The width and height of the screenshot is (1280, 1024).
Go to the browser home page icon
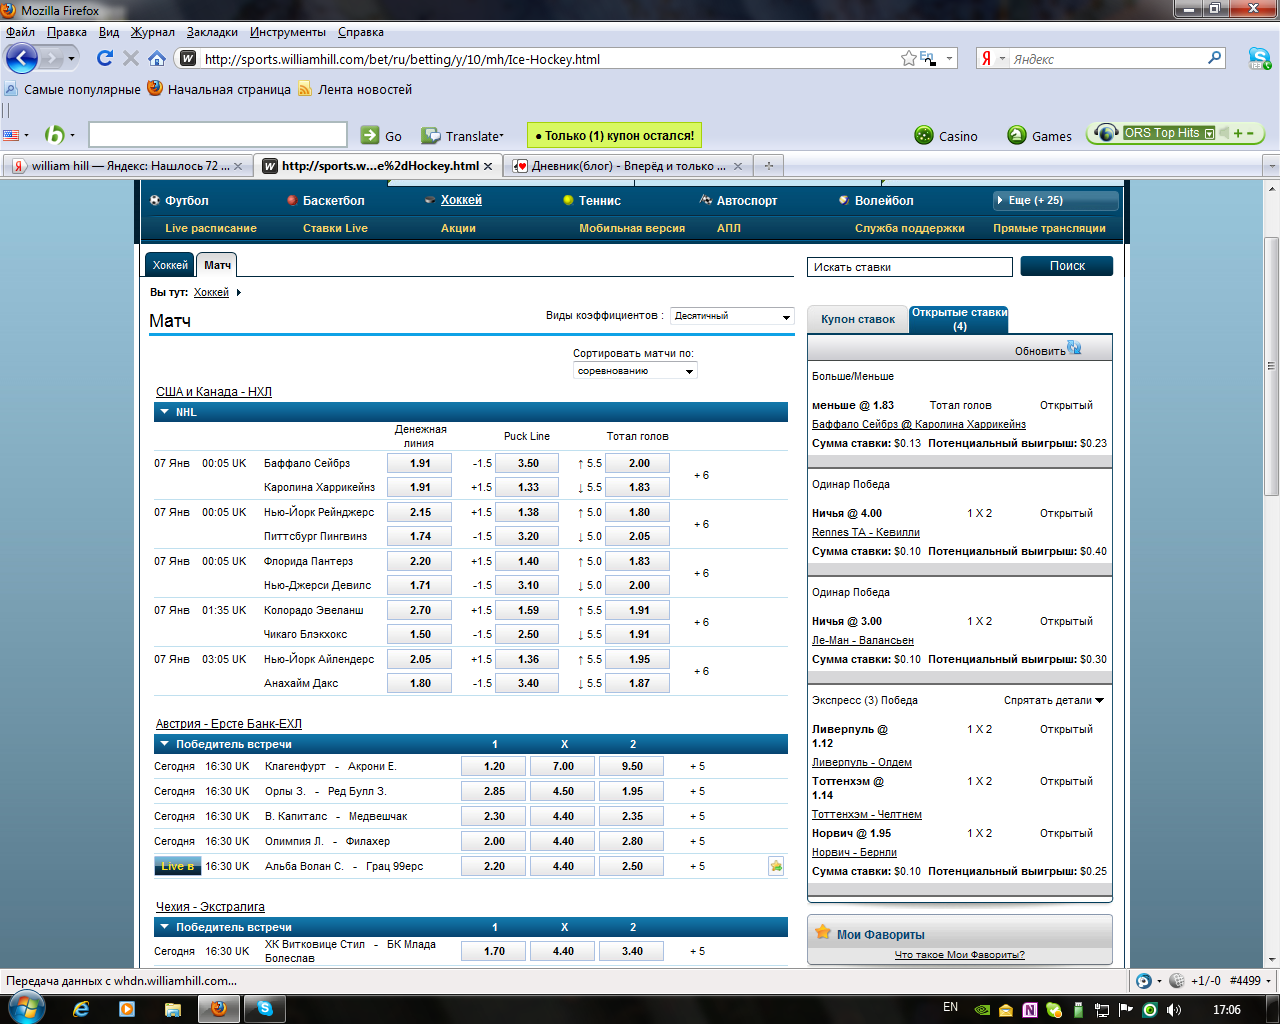click(157, 58)
